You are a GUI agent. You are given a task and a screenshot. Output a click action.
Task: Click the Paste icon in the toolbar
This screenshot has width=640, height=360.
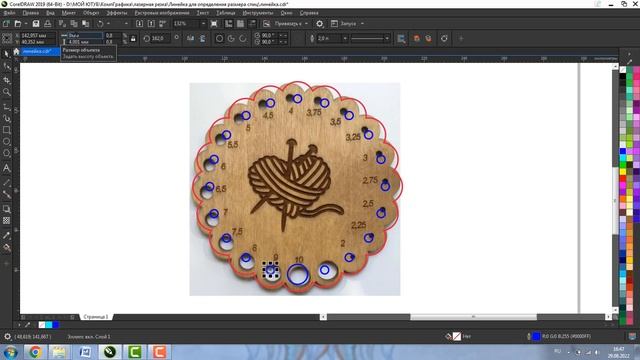85,24
